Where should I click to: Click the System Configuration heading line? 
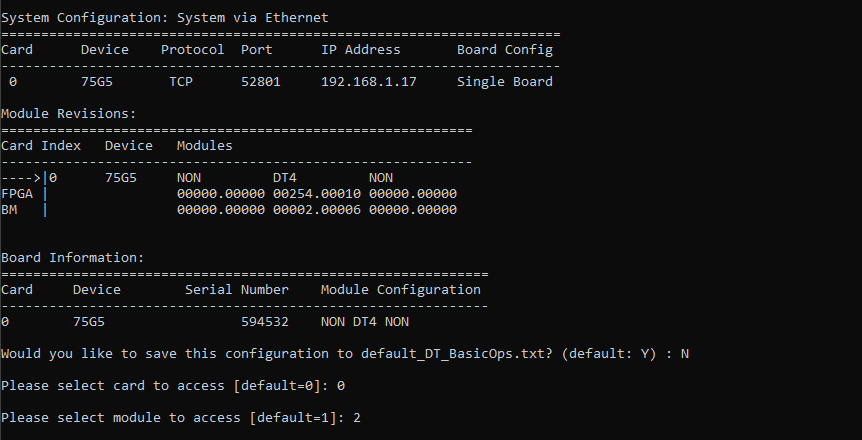pyautogui.click(x=164, y=18)
